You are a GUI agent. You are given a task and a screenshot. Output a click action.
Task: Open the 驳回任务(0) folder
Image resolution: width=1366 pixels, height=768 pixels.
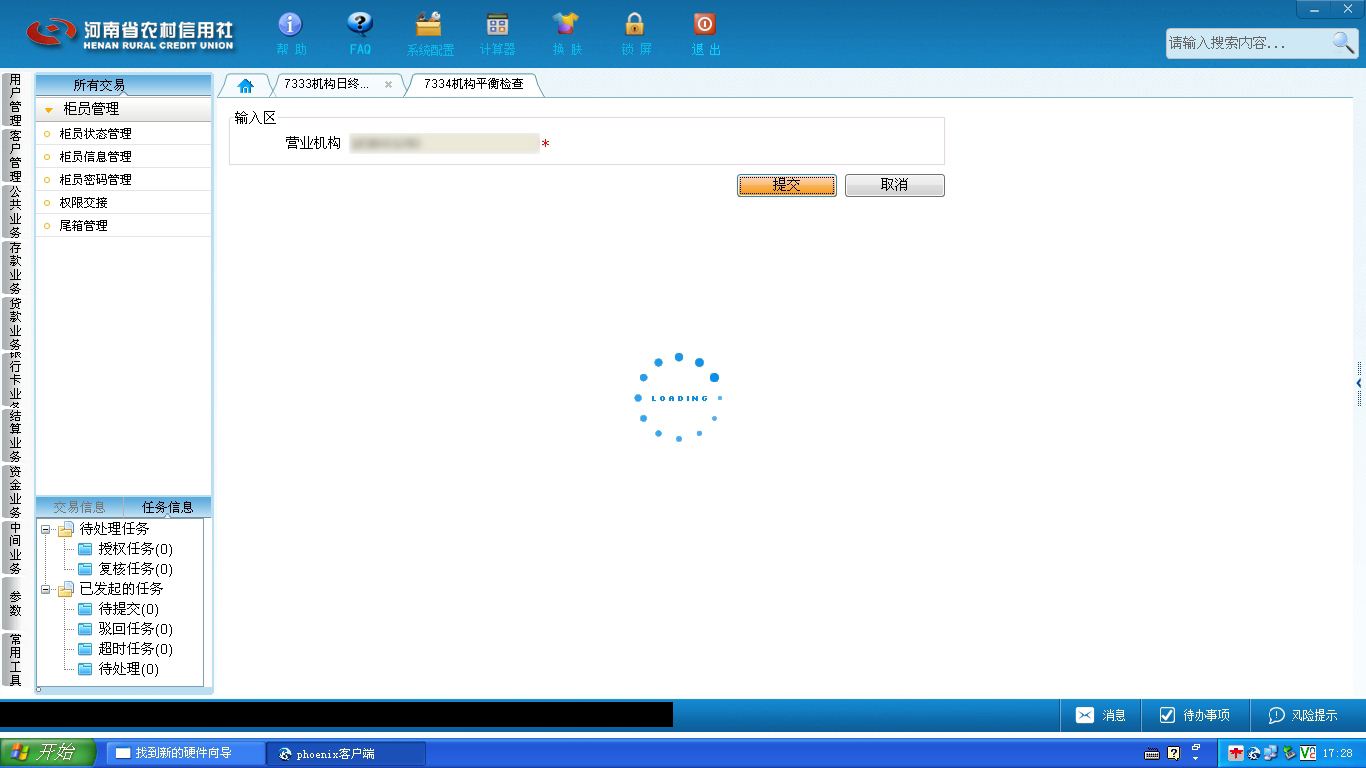click(x=125, y=629)
